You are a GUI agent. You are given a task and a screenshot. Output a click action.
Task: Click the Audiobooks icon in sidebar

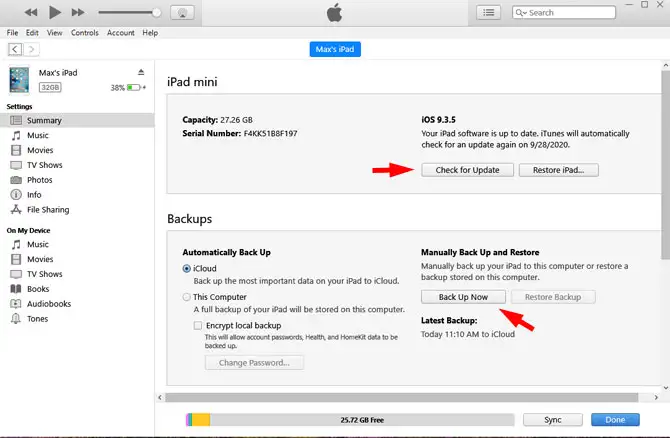[16, 304]
